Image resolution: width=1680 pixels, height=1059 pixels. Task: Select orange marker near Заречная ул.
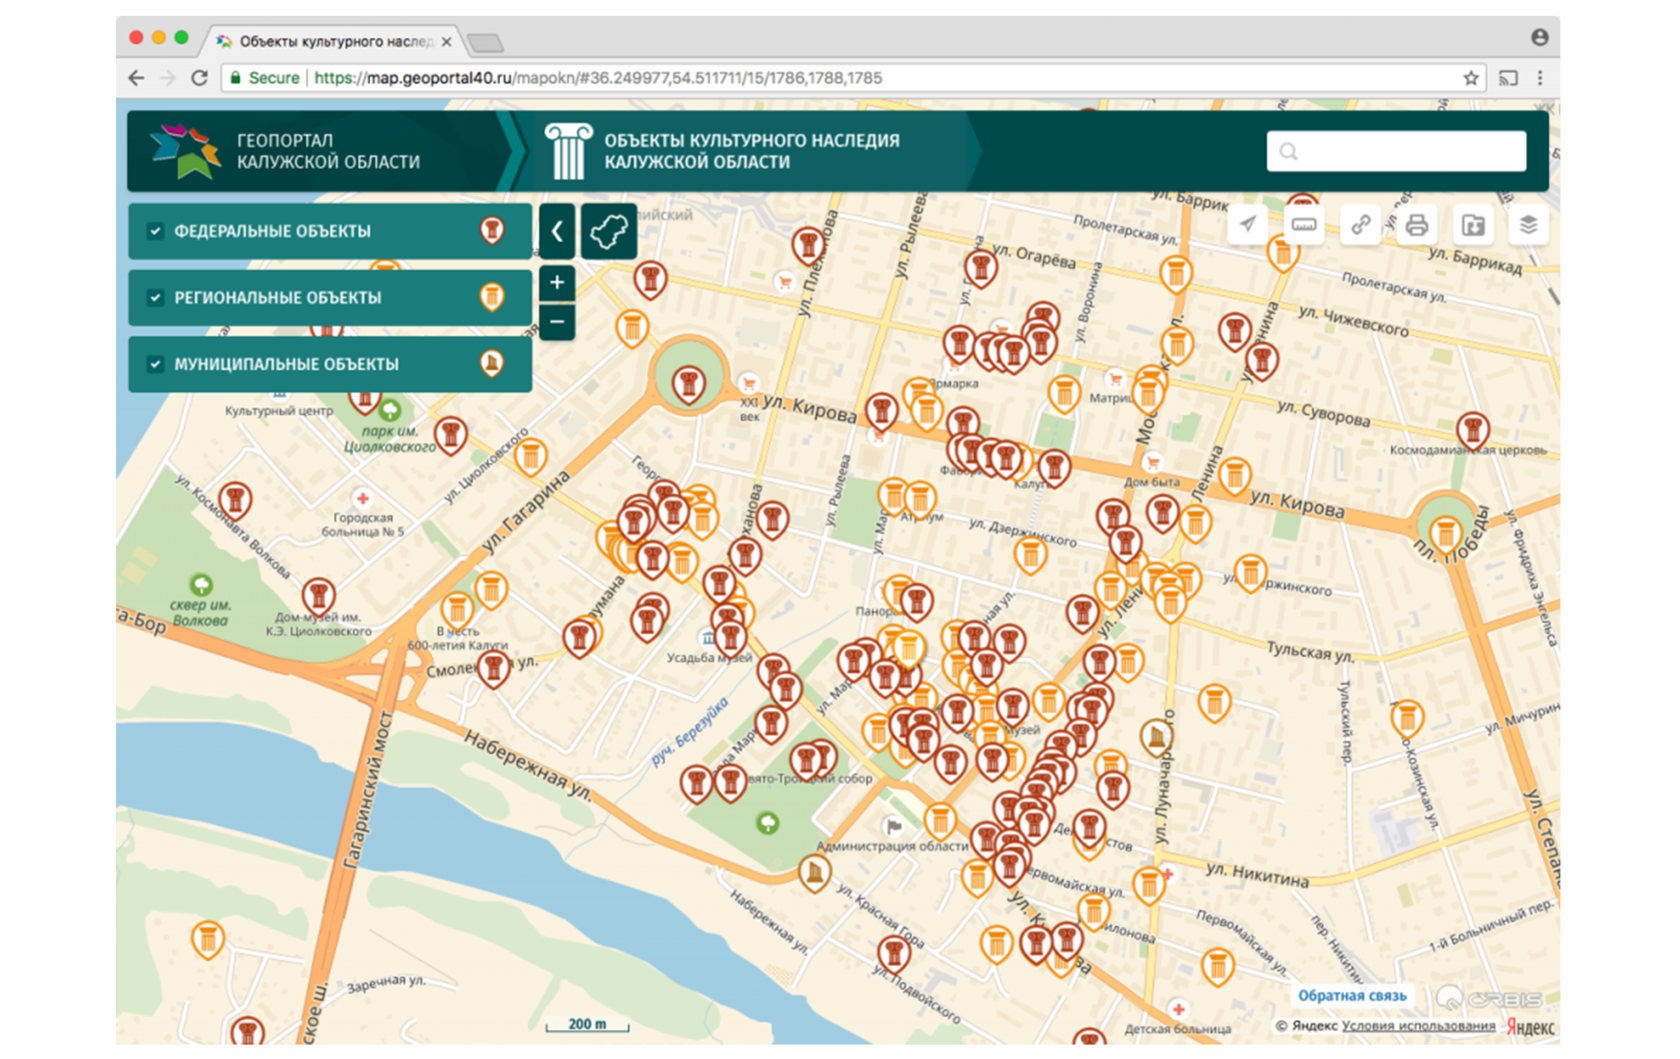coord(208,940)
